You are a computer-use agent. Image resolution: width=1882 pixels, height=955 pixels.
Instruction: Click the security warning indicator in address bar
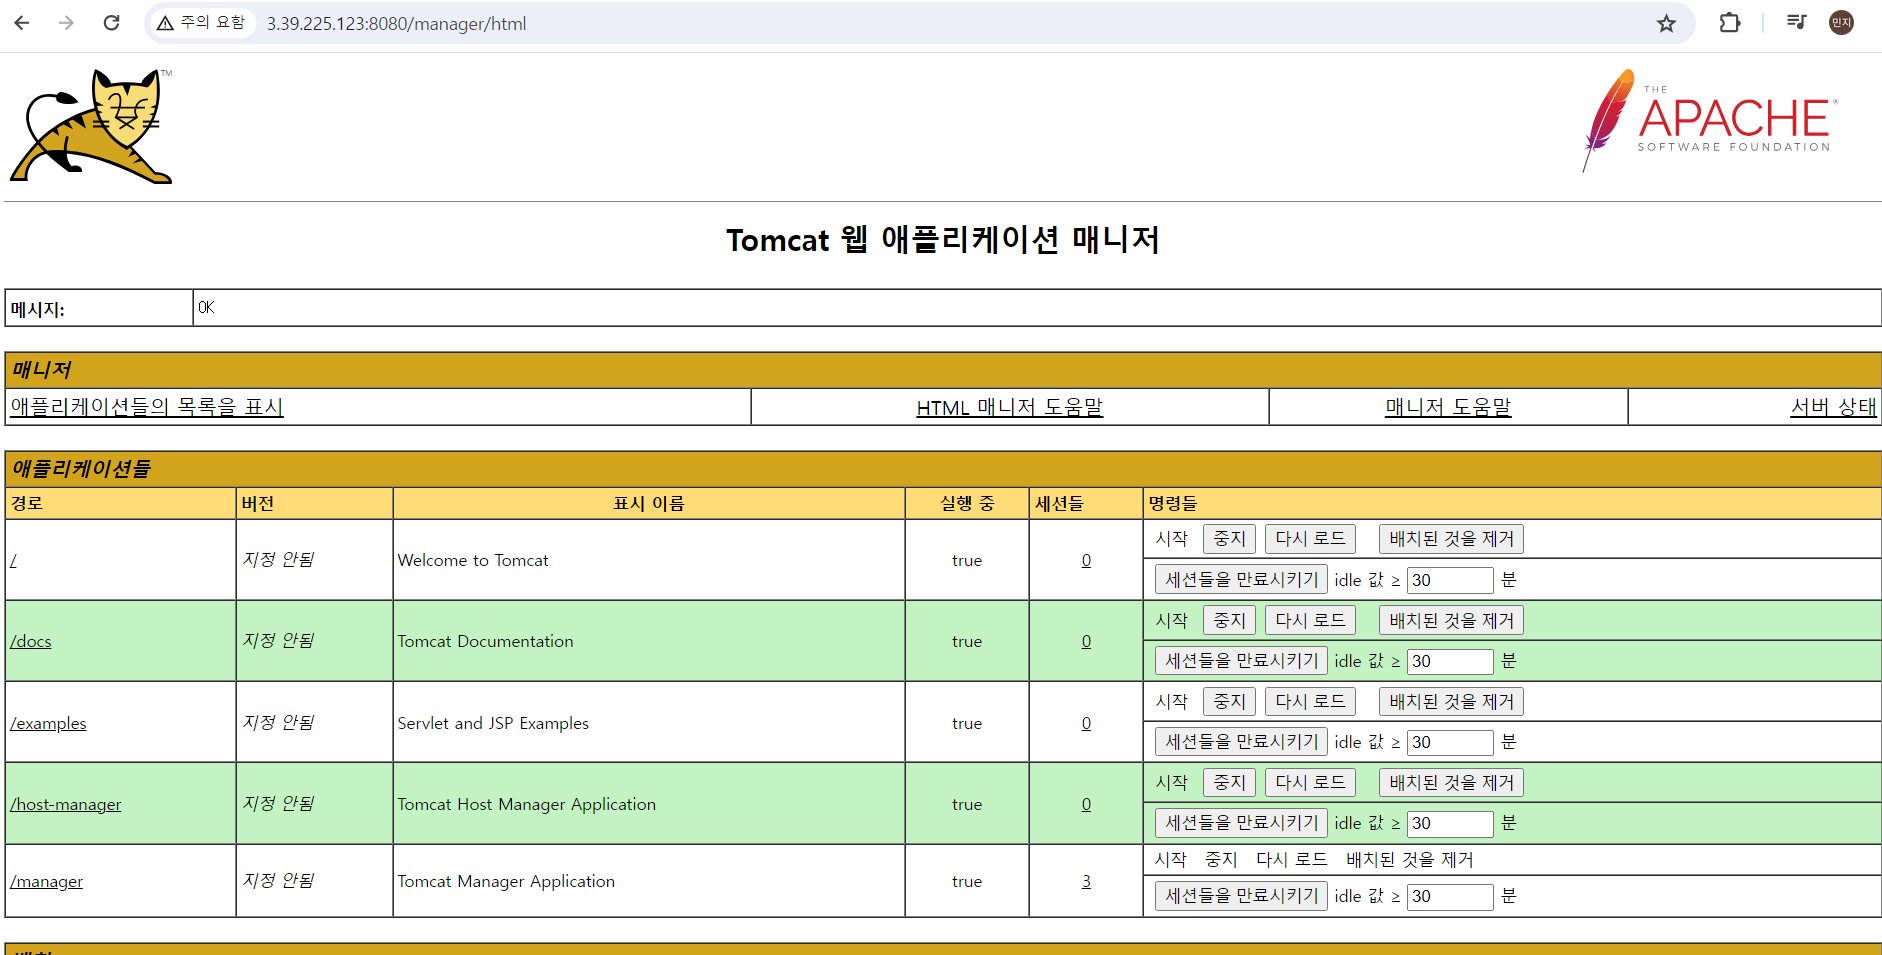(201, 23)
